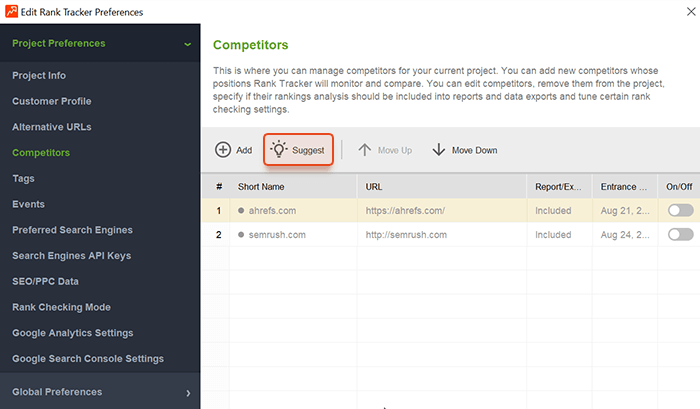Open Google Analytics Settings

(73, 333)
